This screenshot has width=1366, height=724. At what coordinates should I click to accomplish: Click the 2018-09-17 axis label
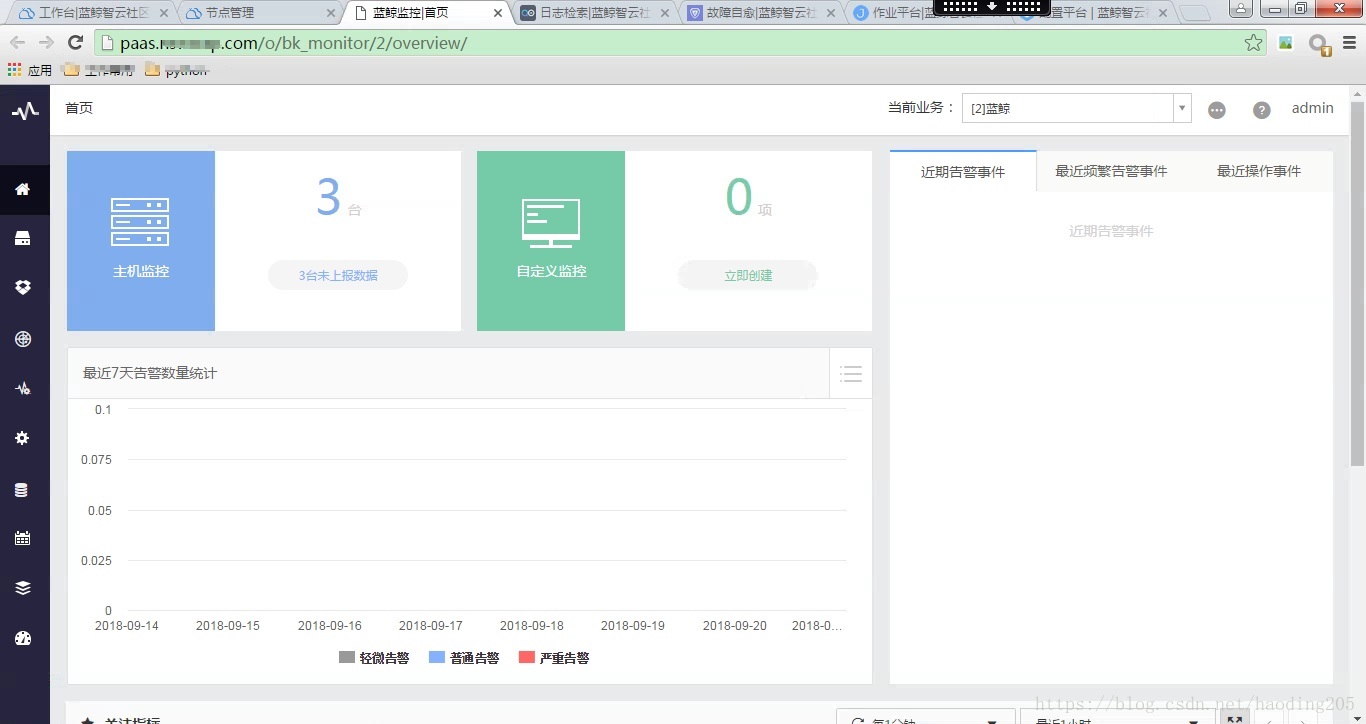pyautogui.click(x=431, y=626)
